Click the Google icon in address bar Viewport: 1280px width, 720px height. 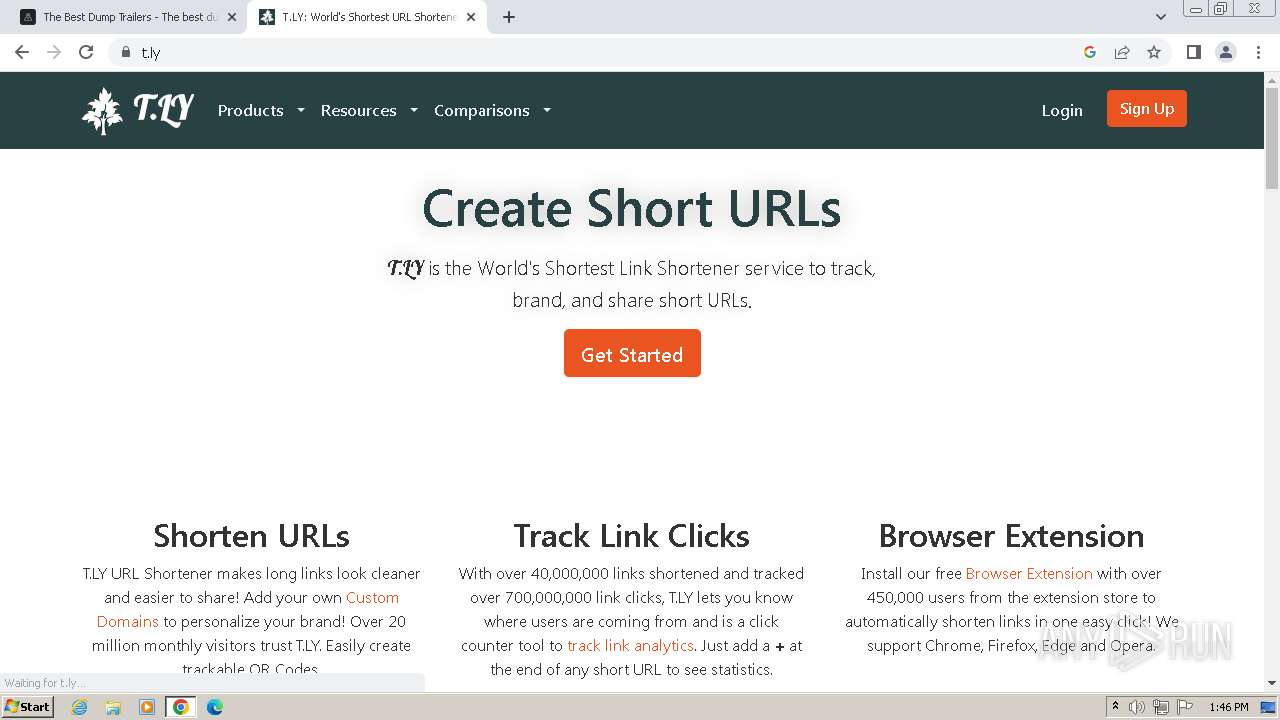[x=1090, y=52]
